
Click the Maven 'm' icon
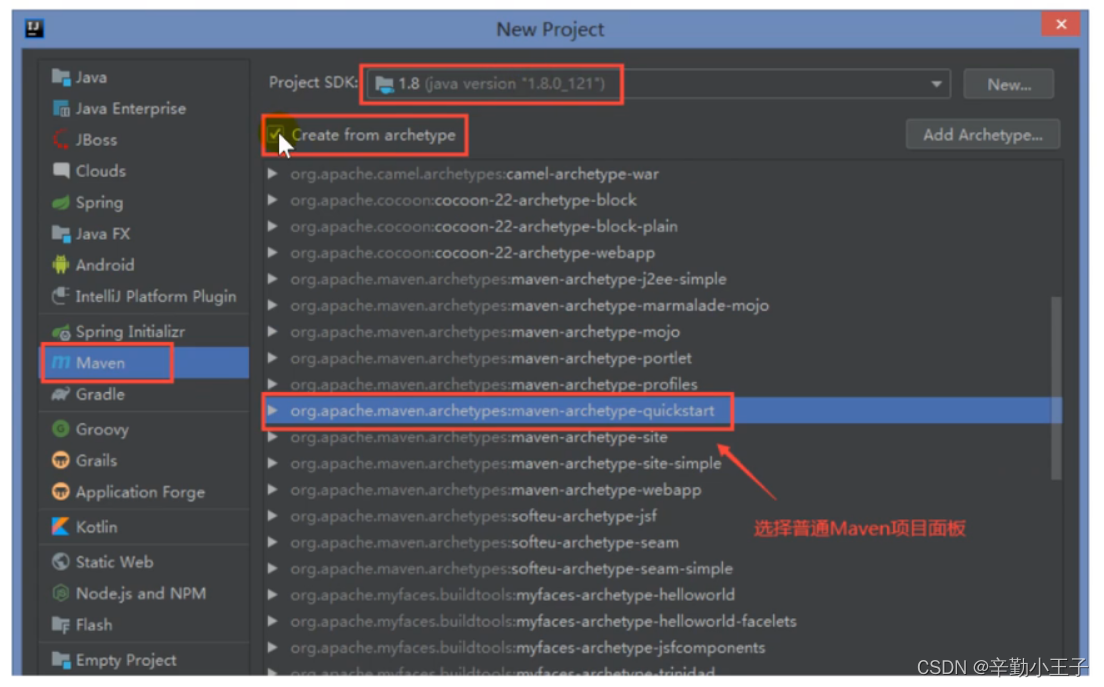click(x=61, y=363)
